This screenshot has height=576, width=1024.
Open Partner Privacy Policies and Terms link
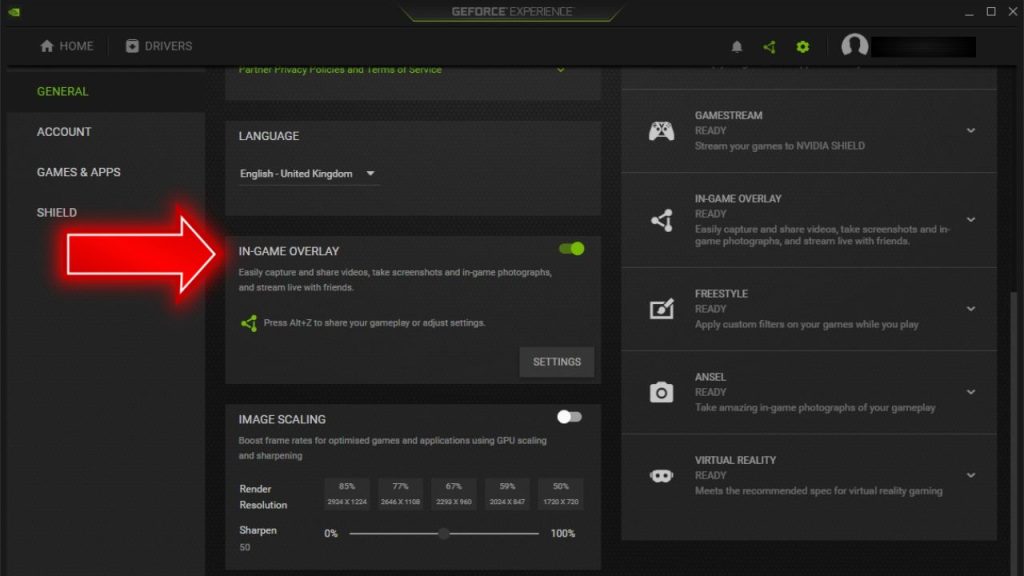tap(340, 70)
